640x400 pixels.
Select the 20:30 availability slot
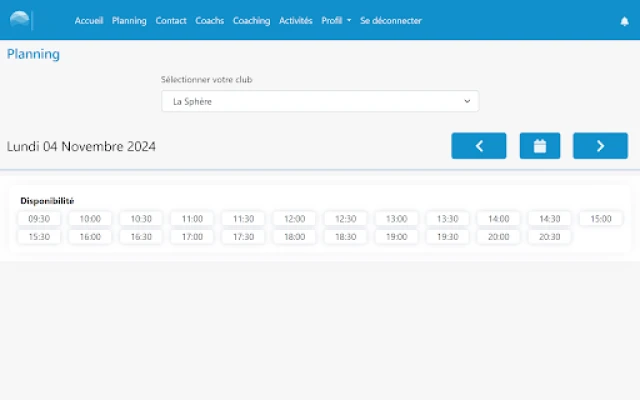549,237
